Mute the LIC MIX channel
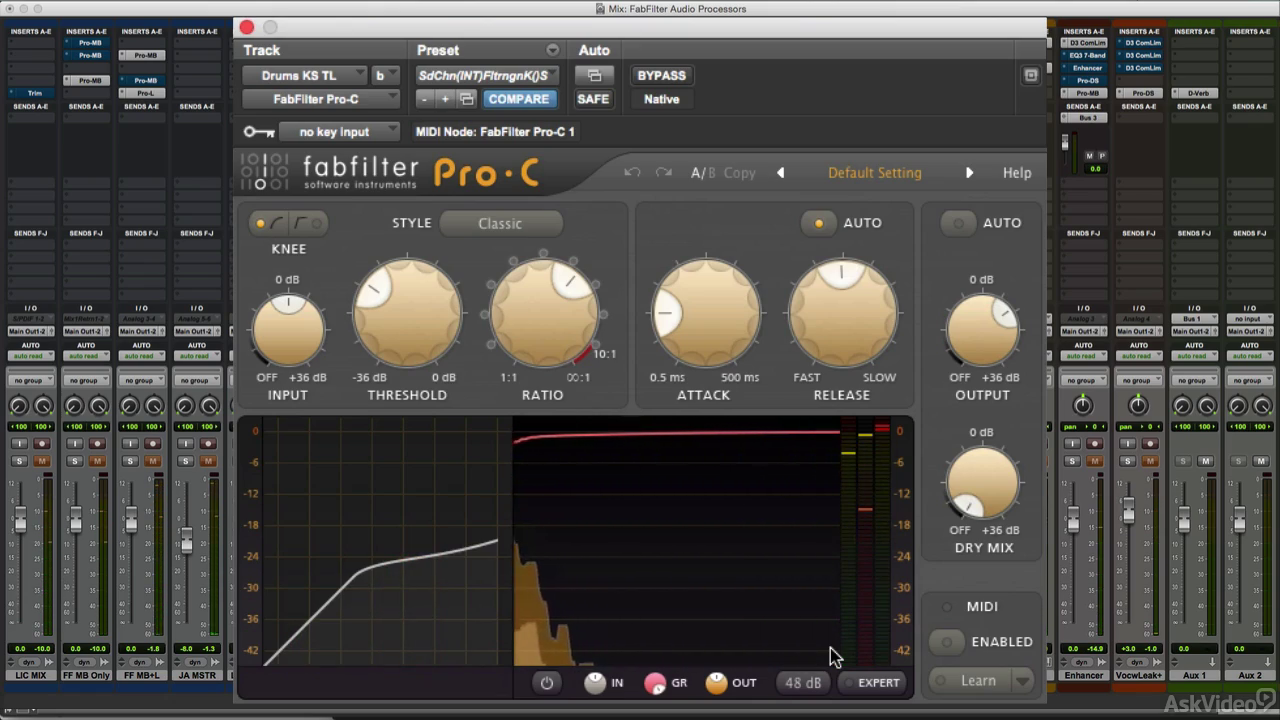 click(x=42, y=461)
